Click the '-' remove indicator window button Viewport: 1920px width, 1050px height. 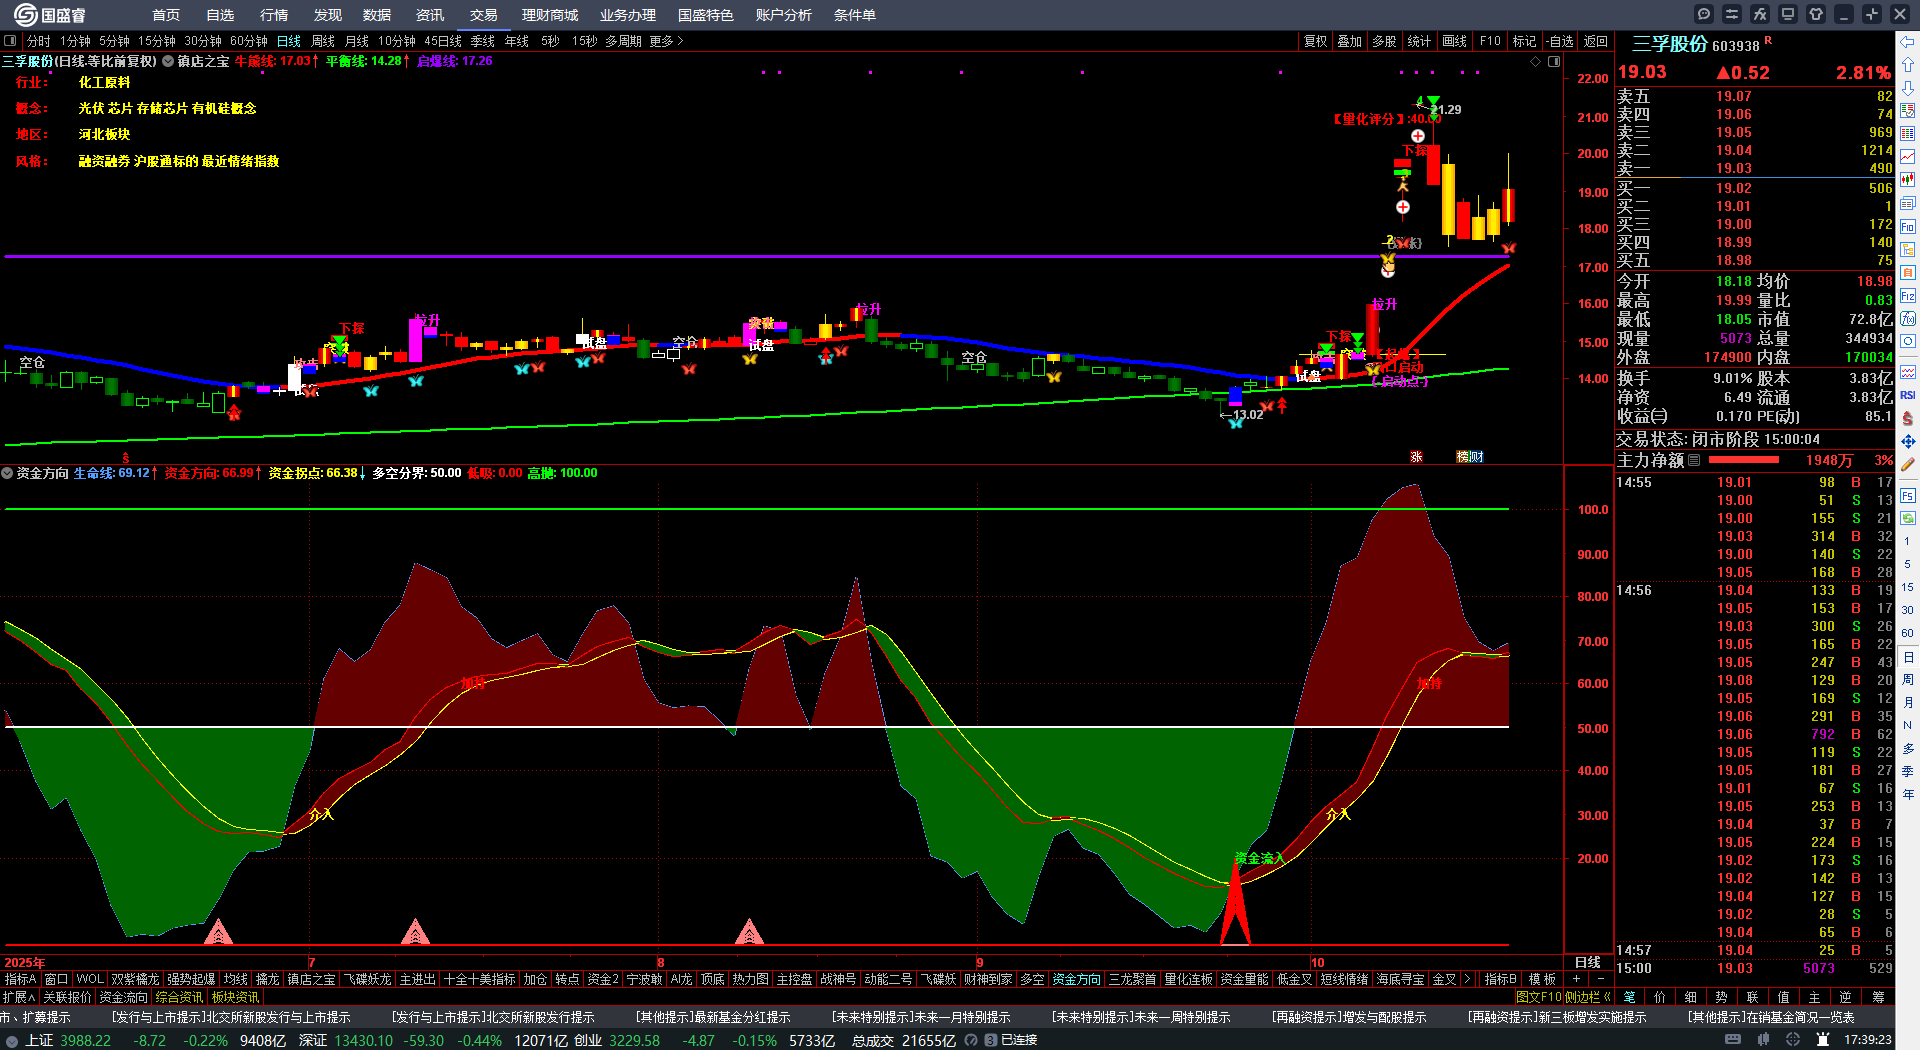[1601, 979]
